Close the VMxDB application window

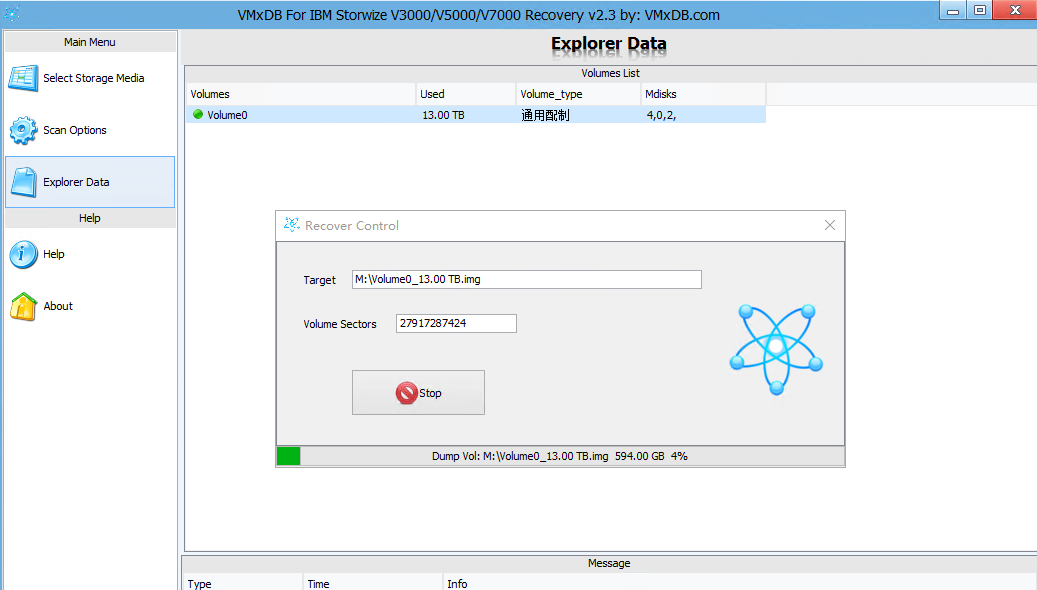[x=1015, y=11]
